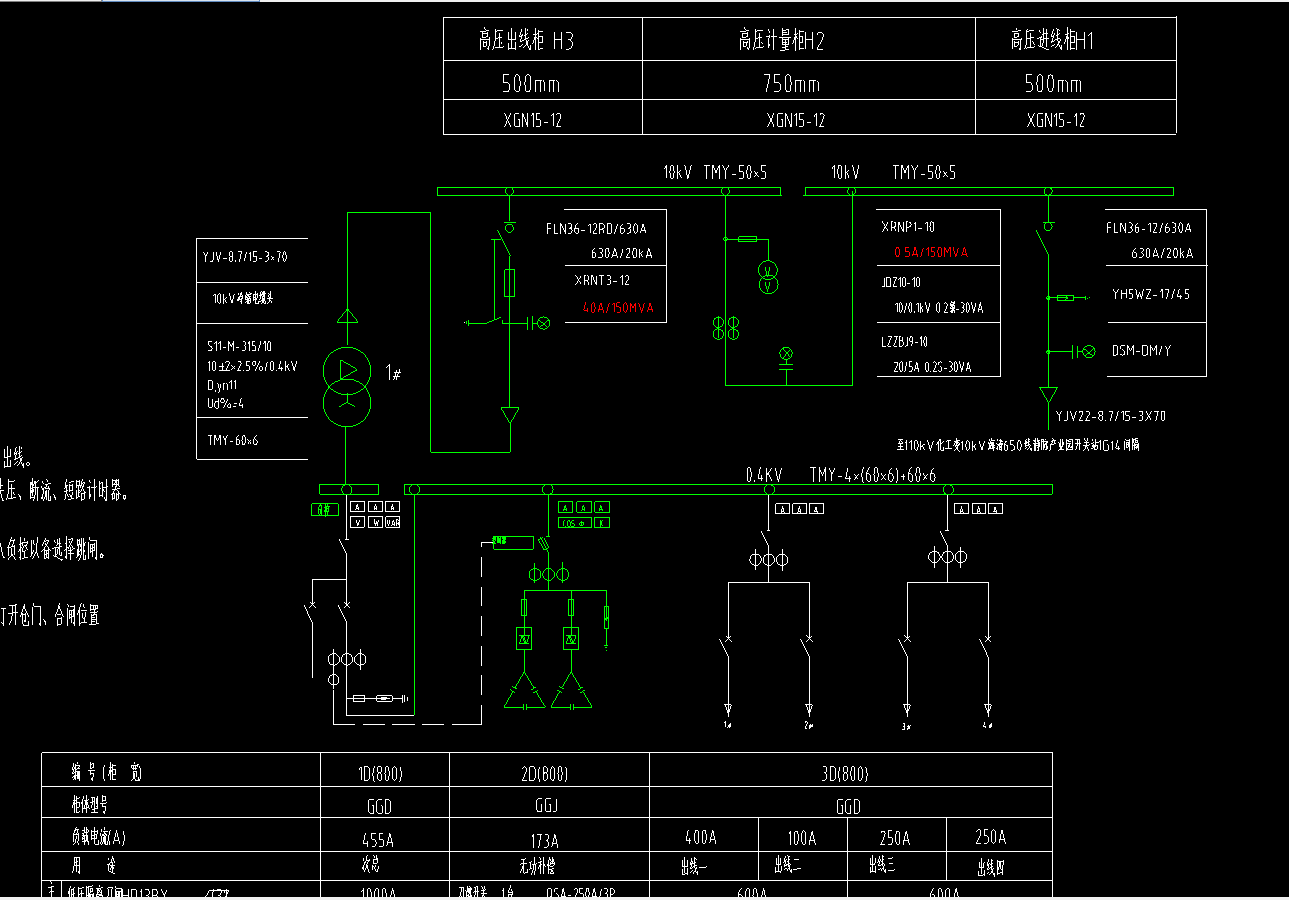Select the 1# outgoing feeder arrow
The width and height of the screenshot is (1289, 900).
coord(728,712)
